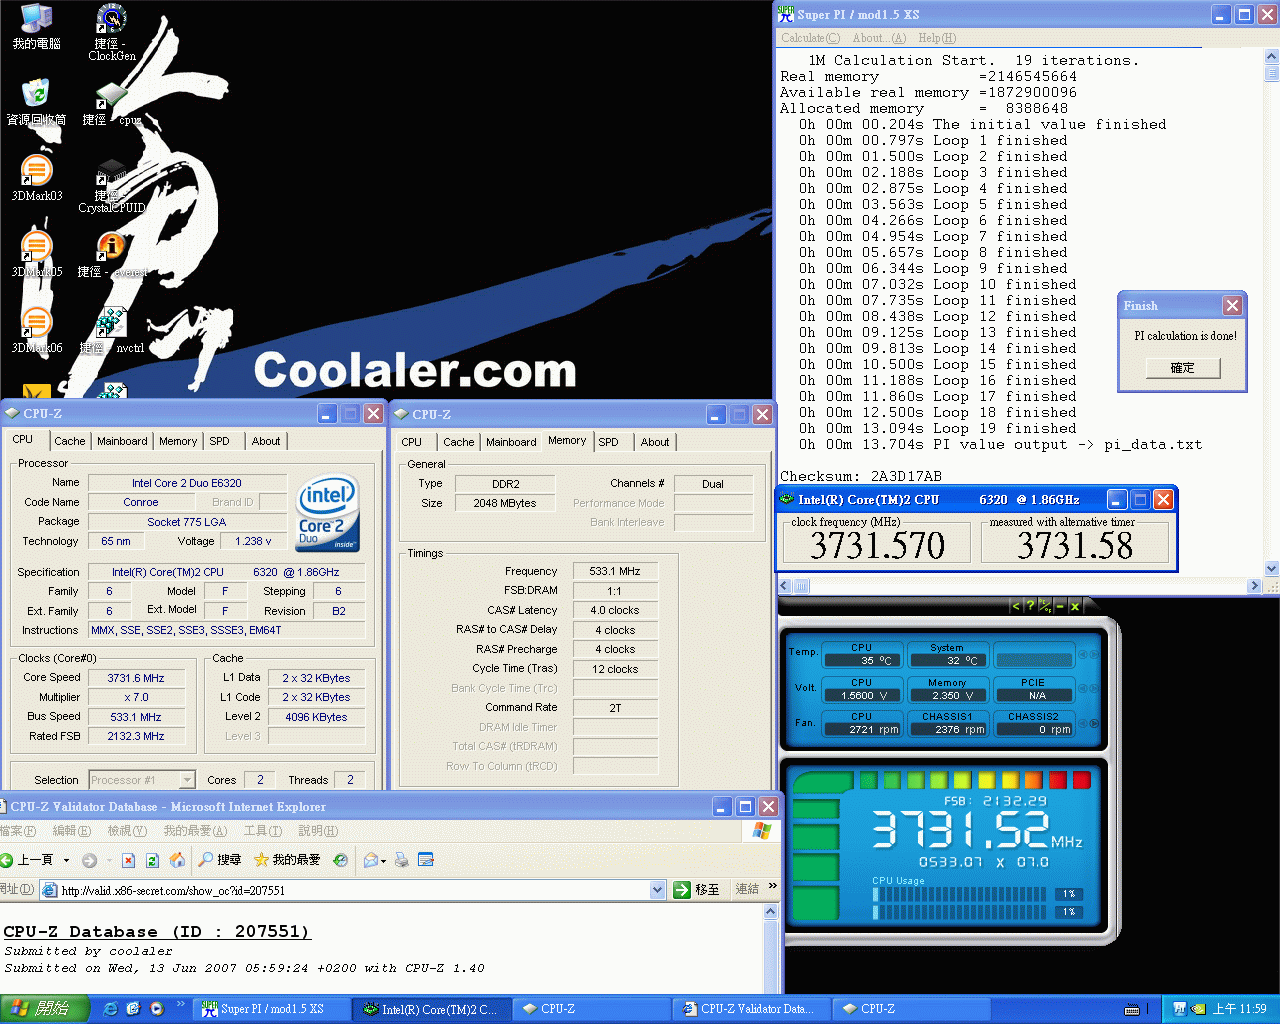
Task: Click the confirm button in Finish dialog
Action: pyautogui.click(x=1183, y=368)
